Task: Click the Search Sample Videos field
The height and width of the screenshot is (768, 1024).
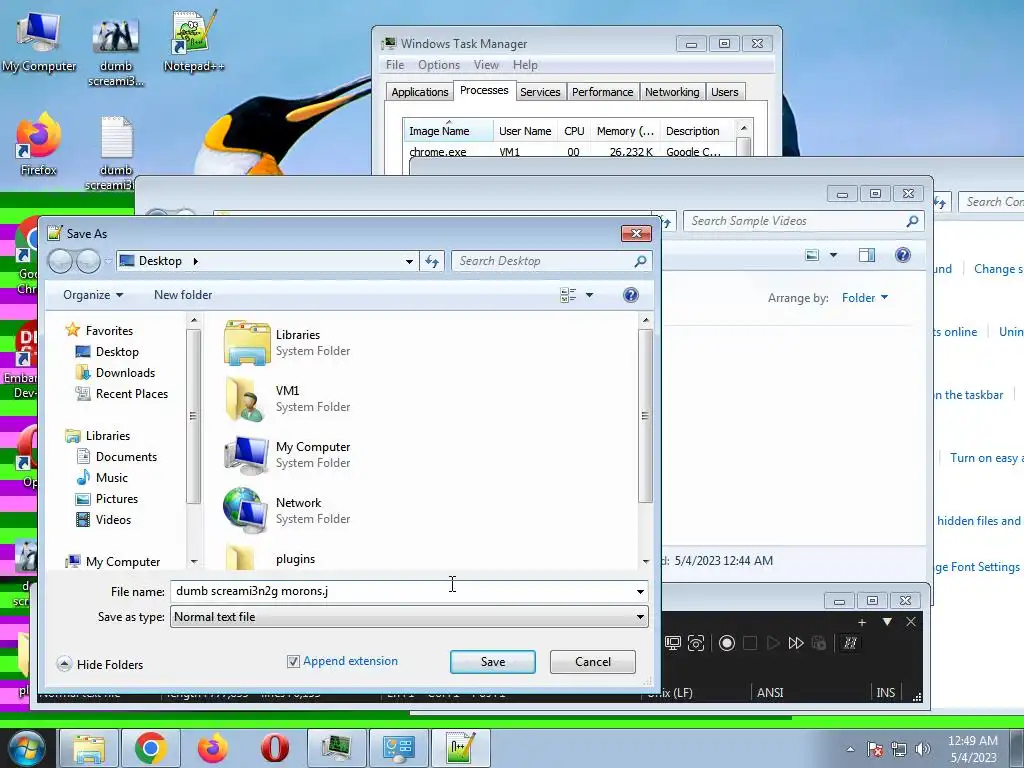Action: (x=793, y=221)
